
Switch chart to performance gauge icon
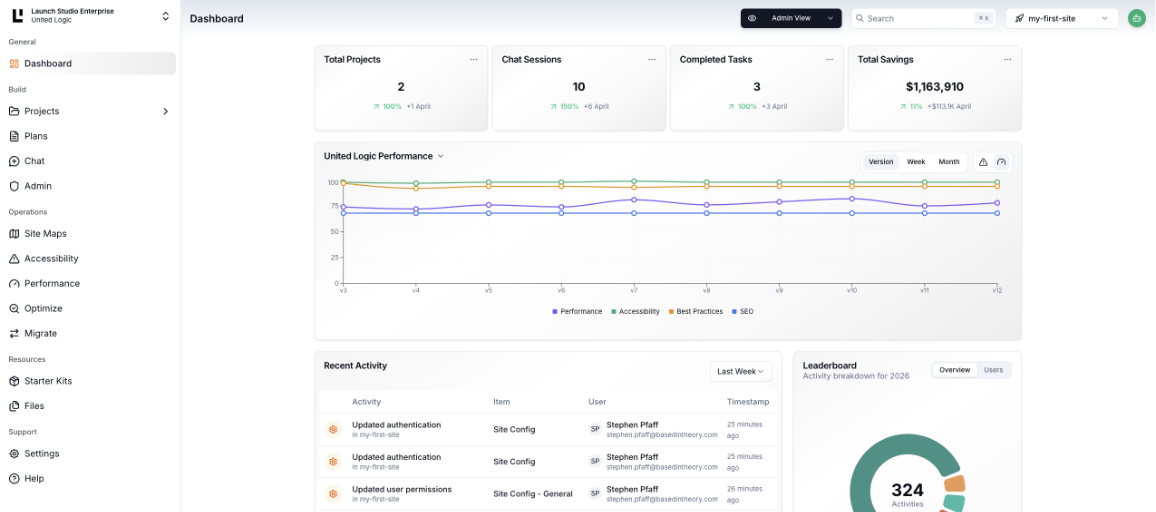[x=1001, y=162]
